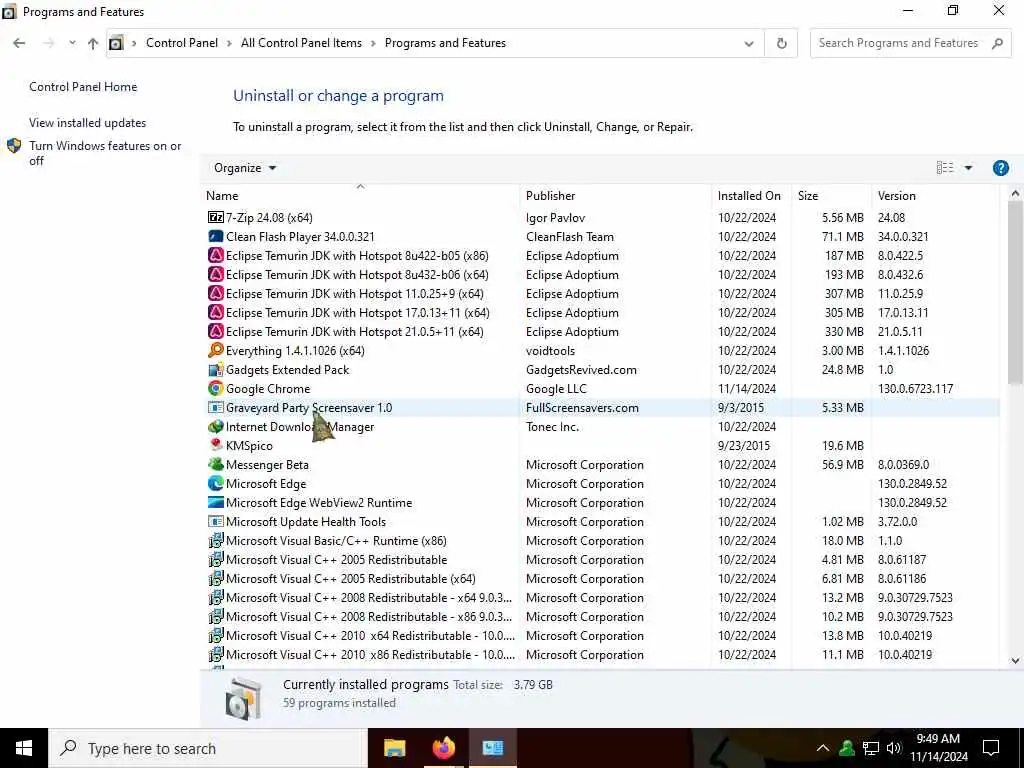Click the scrollbar down arrow
Screen dimensions: 1024x768
pyautogui.click(x=1014, y=660)
